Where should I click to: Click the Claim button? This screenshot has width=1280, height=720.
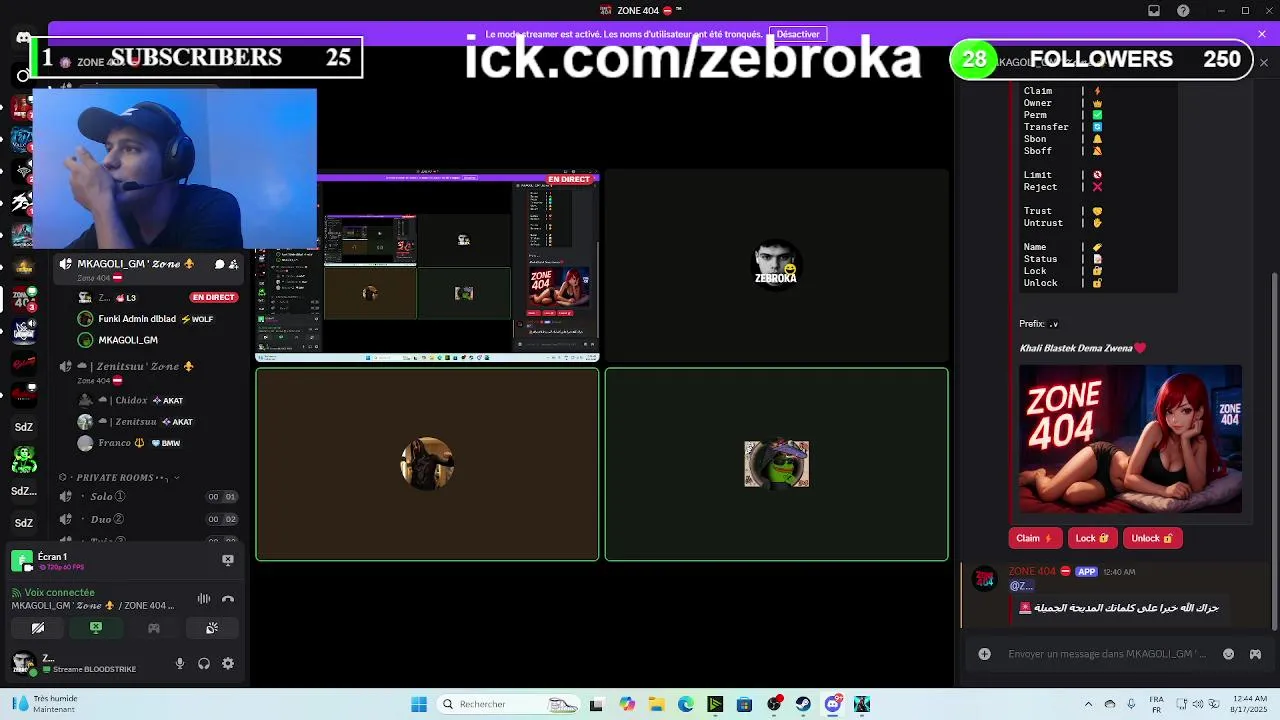click(1035, 538)
